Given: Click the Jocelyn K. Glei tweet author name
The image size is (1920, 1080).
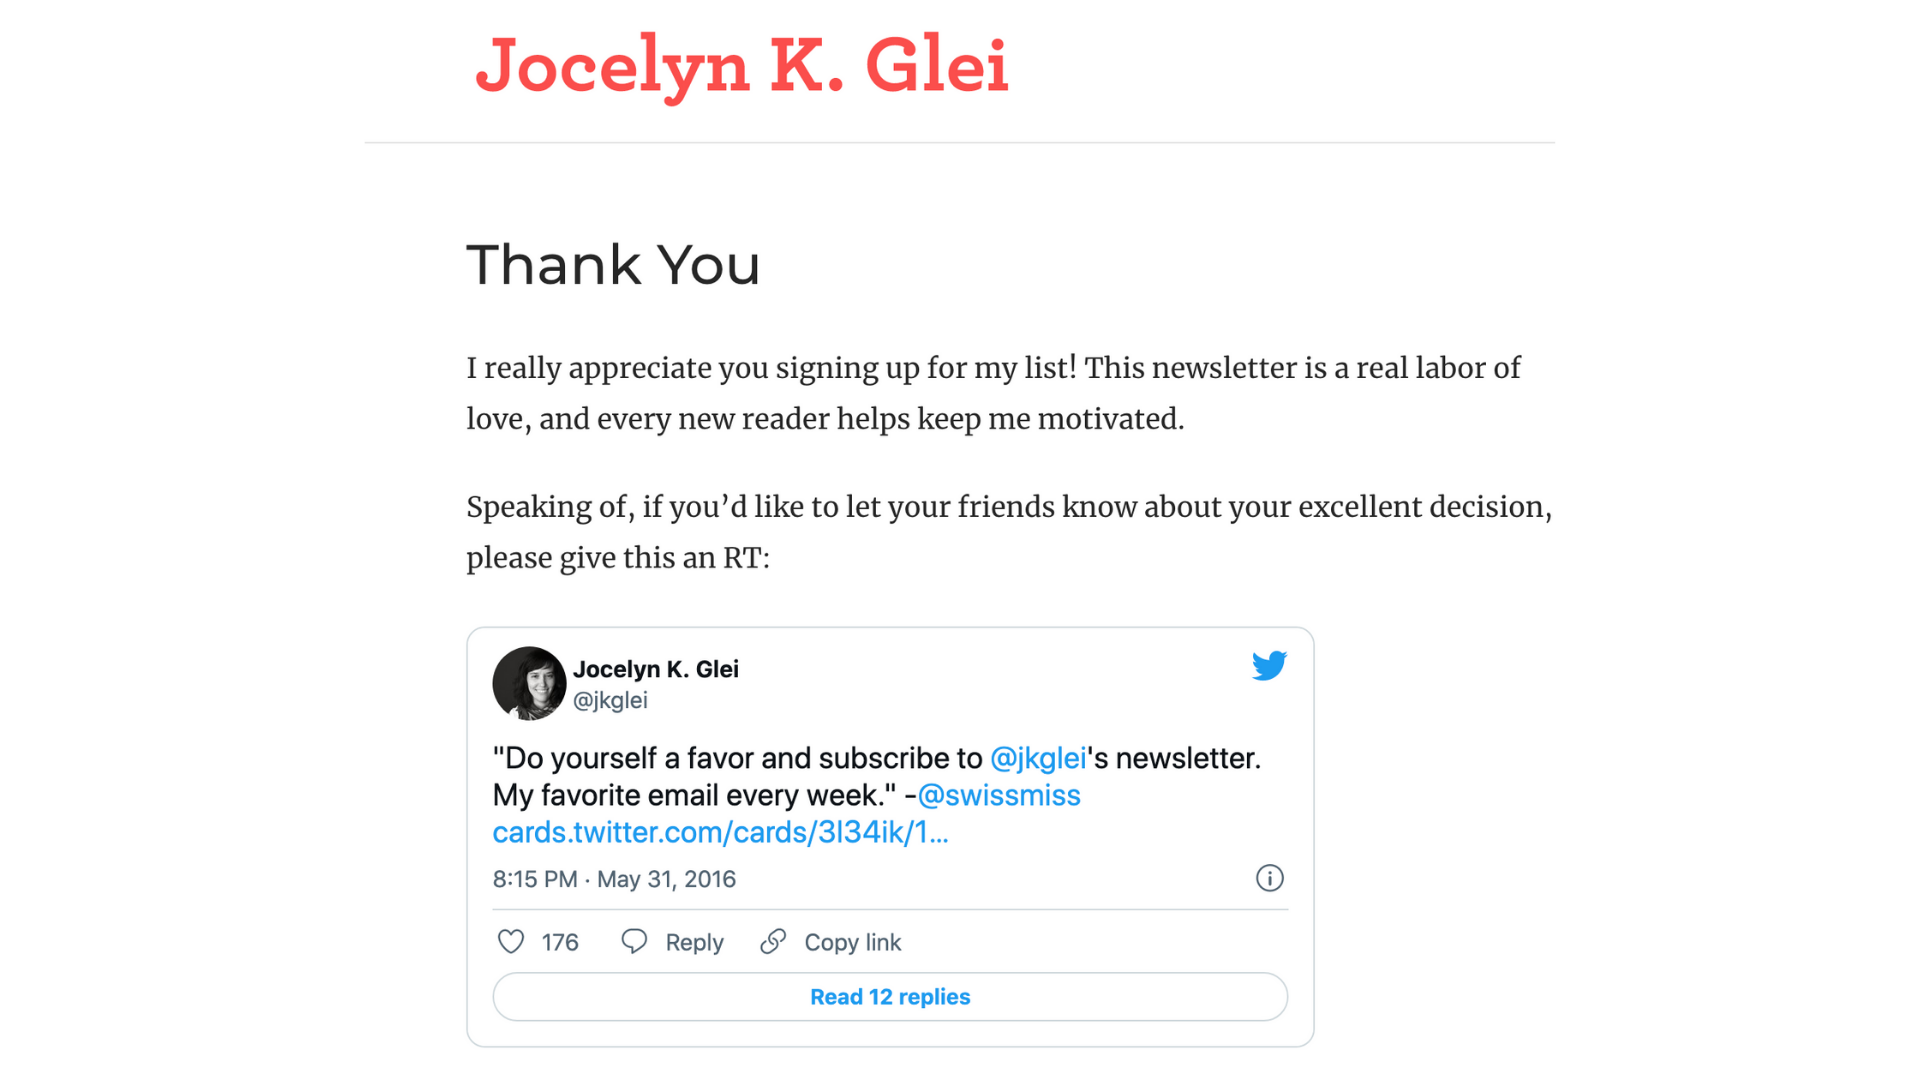Looking at the screenshot, I should click(656, 669).
